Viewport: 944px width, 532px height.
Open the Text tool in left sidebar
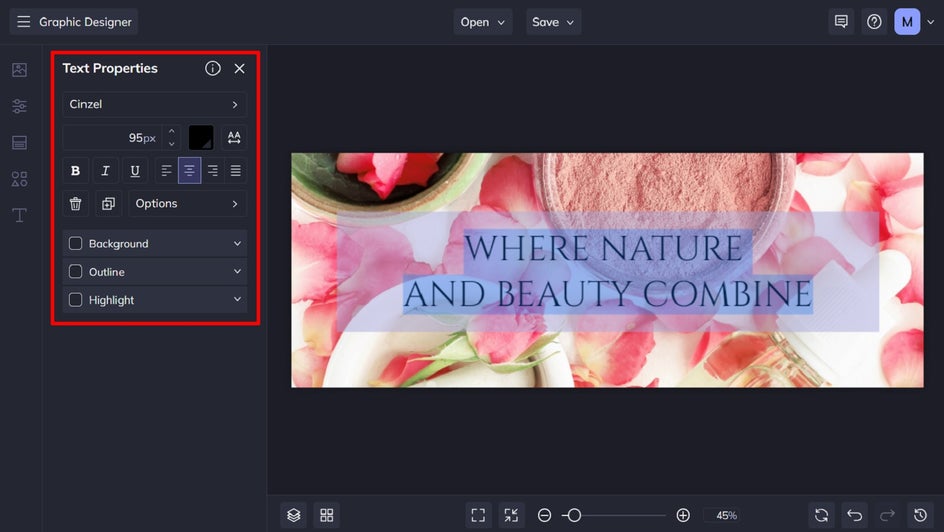pyautogui.click(x=19, y=215)
